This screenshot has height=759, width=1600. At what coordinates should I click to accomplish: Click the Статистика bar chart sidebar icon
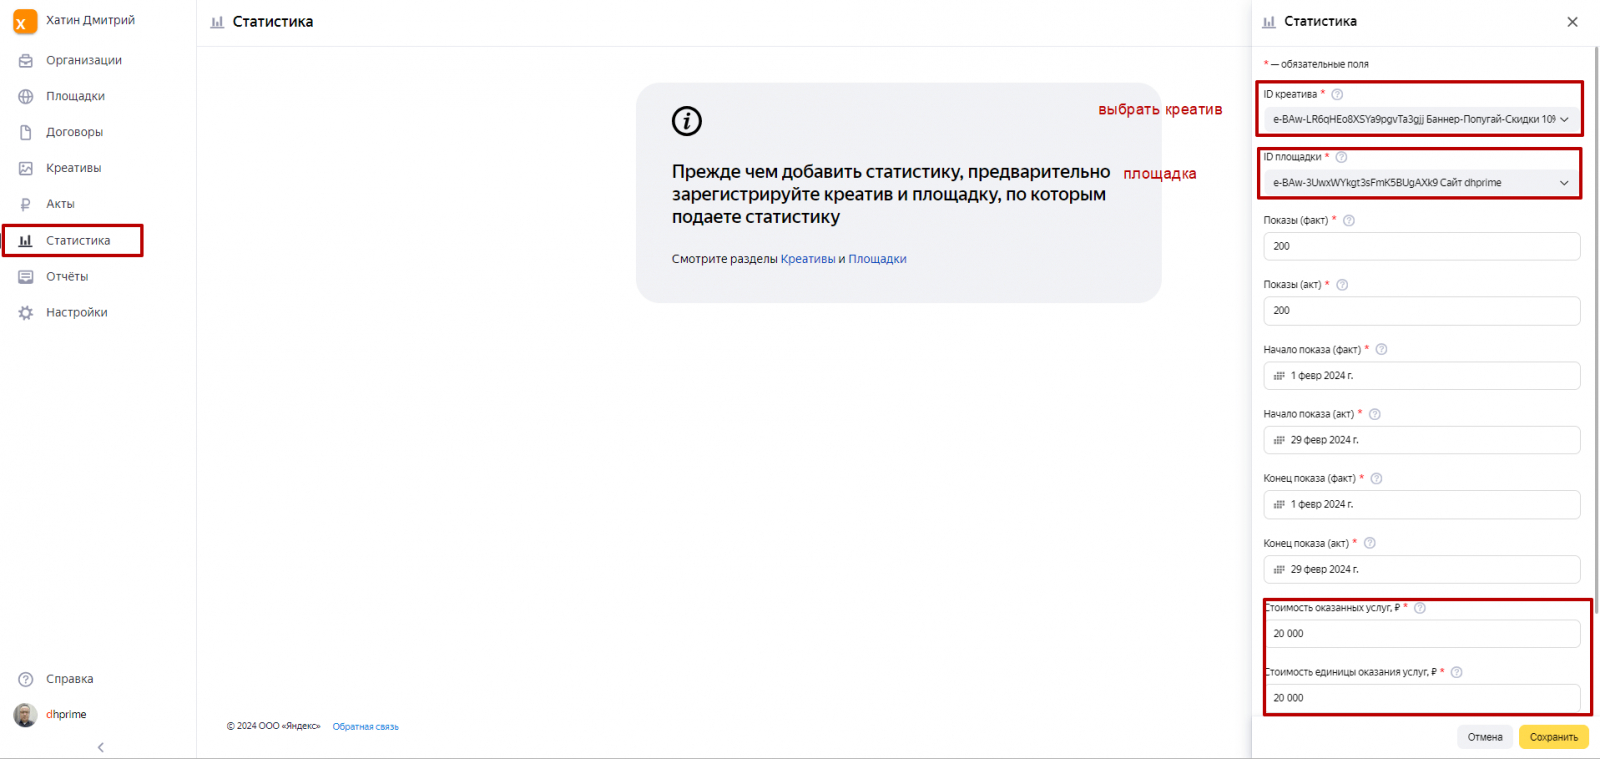click(x=26, y=241)
